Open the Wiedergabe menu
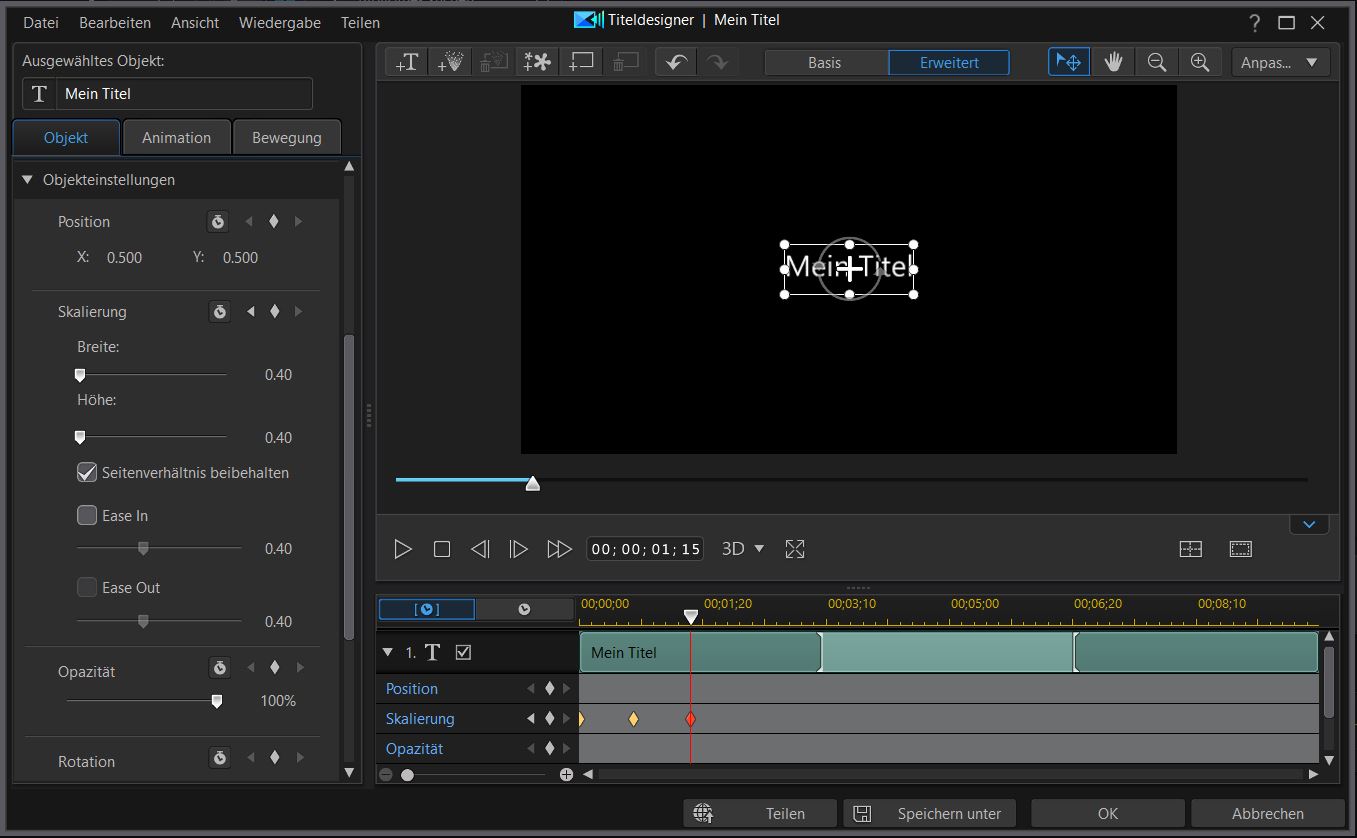 [279, 22]
